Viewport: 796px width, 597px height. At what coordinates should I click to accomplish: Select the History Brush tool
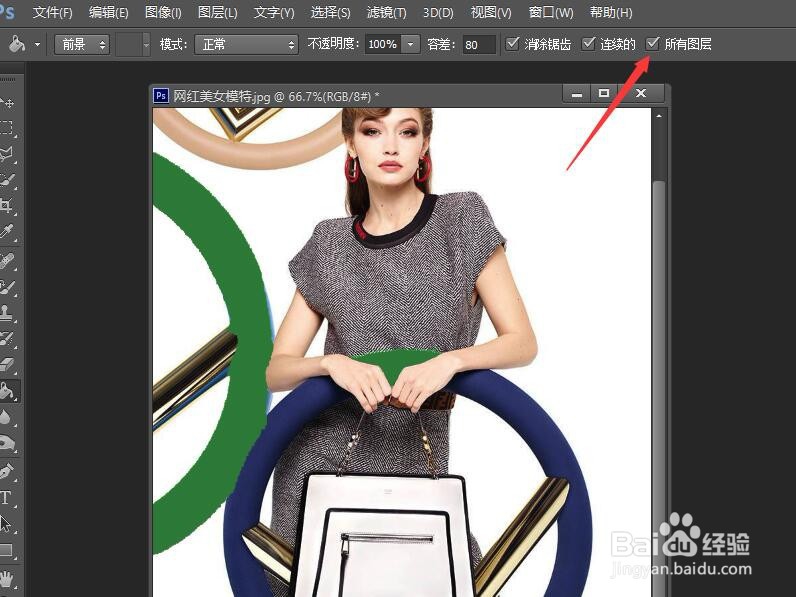pos(7,339)
